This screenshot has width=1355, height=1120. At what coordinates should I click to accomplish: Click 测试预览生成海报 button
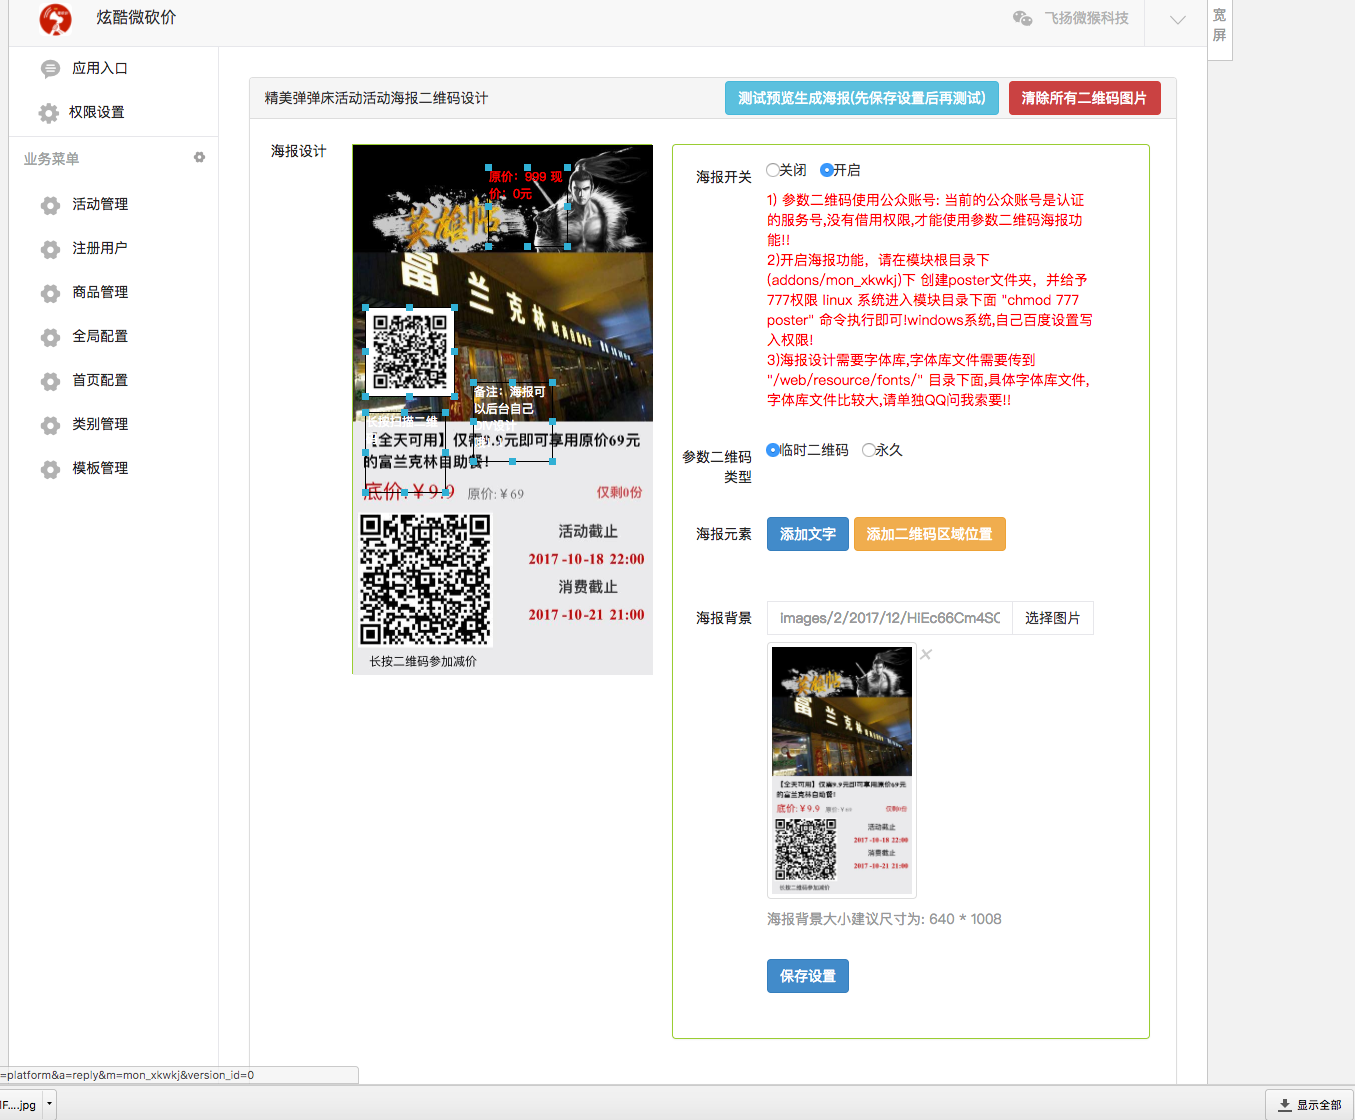[x=862, y=98]
